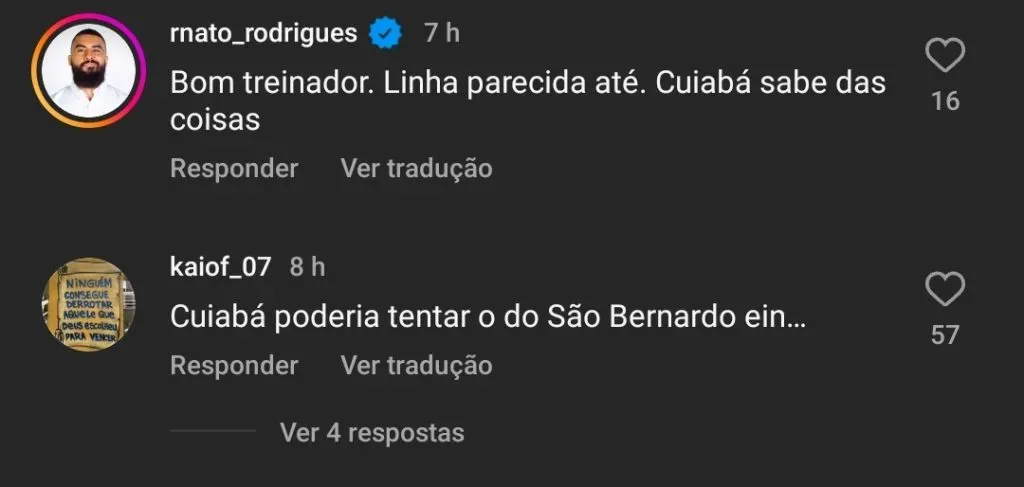Reply to rnato_rodrigues with Responder
1024x487 pixels.
pyautogui.click(x=234, y=168)
